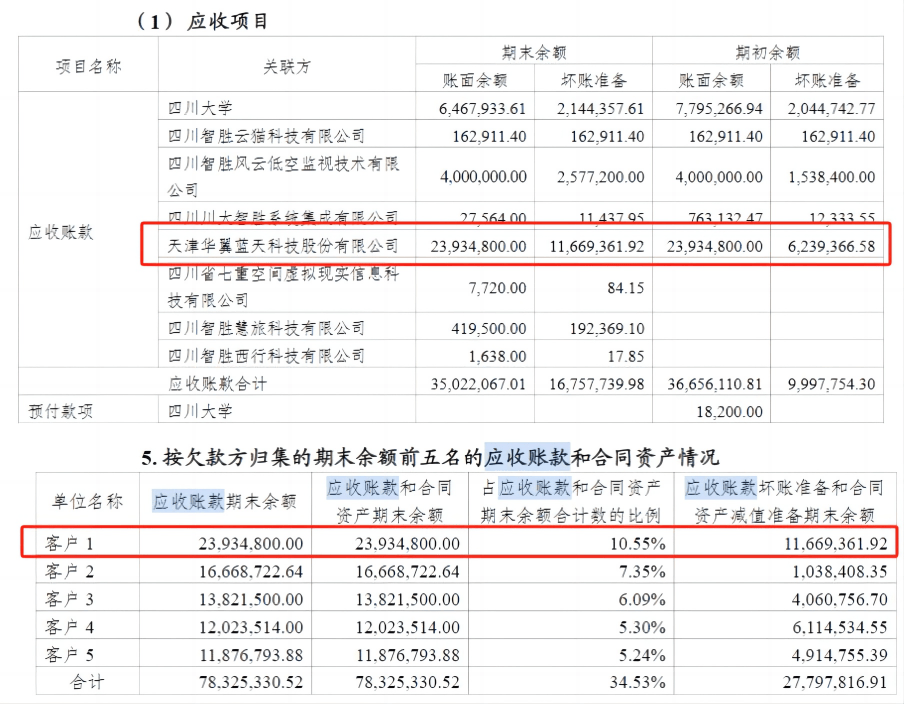904x704 pixels.
Task: Click the value 7,720.00
Action: coord(497,288)
